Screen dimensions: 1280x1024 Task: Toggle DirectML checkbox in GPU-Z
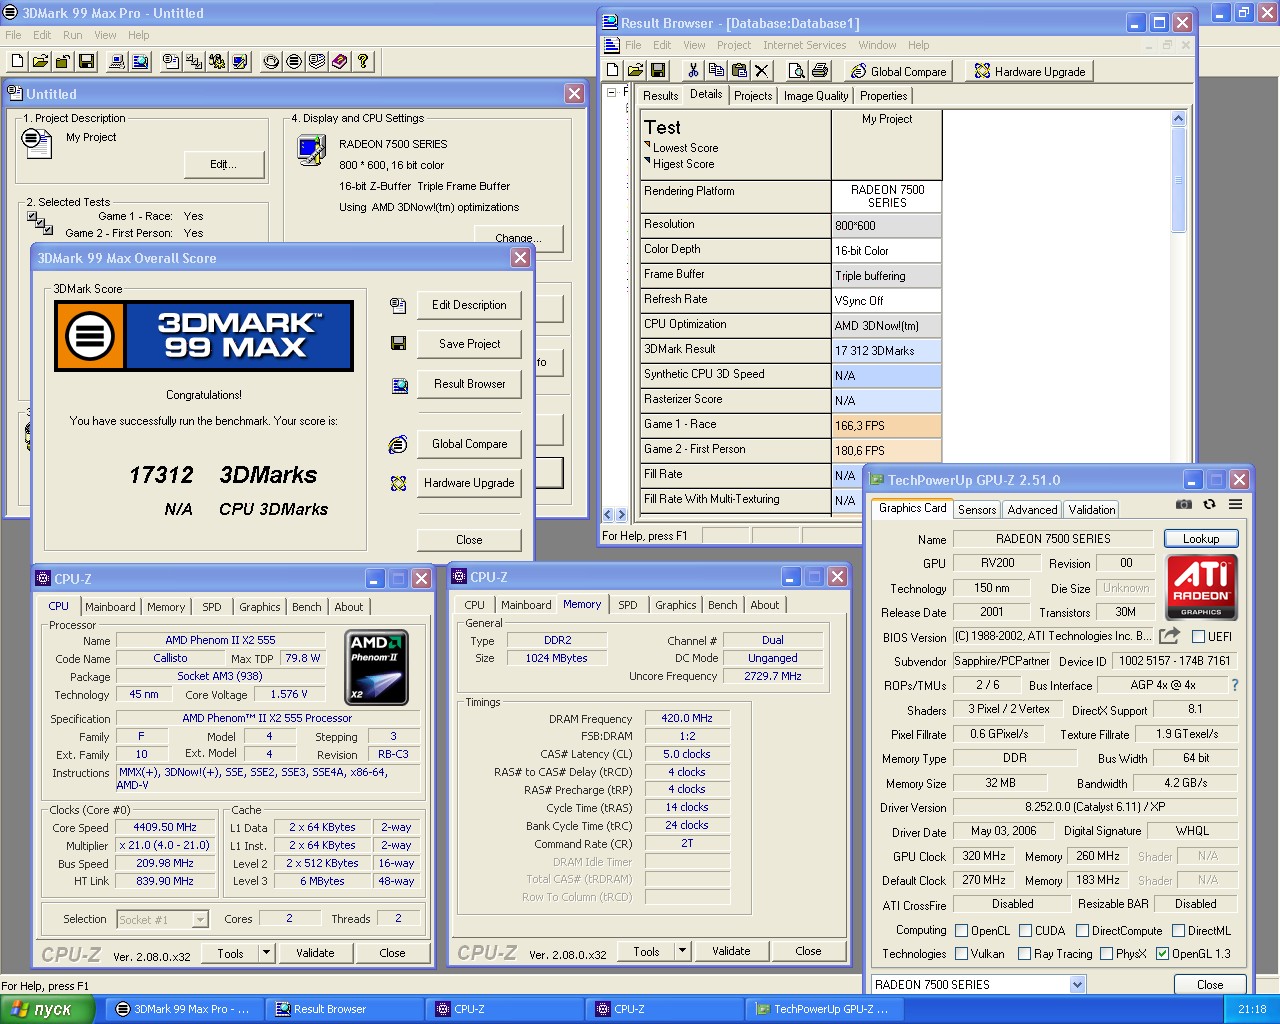(x=1178, y=931)
